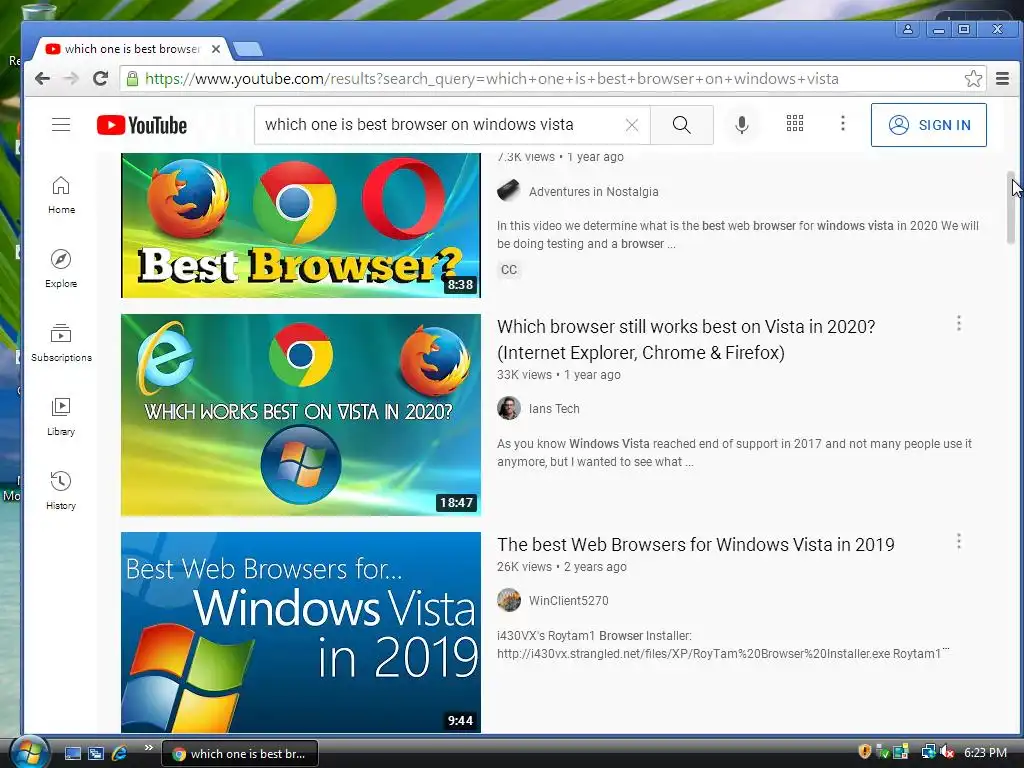Open the Chrome profile user button
Viewport: 1024px width, 768px height.
(908, 29)
